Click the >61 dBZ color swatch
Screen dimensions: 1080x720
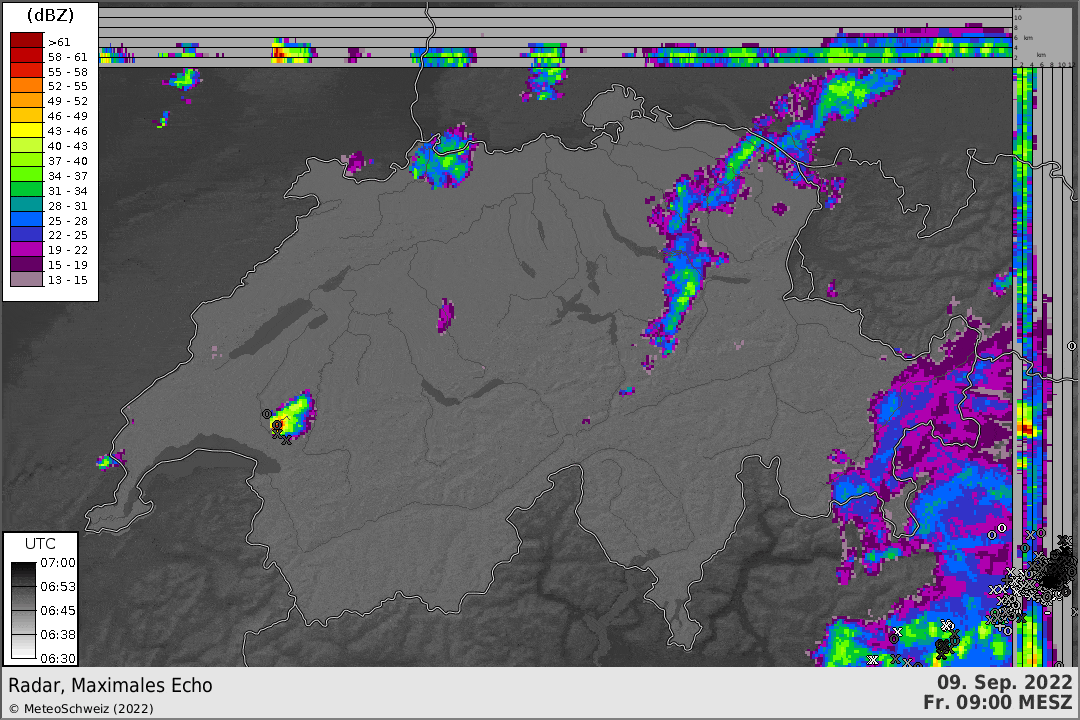(26, 41)
